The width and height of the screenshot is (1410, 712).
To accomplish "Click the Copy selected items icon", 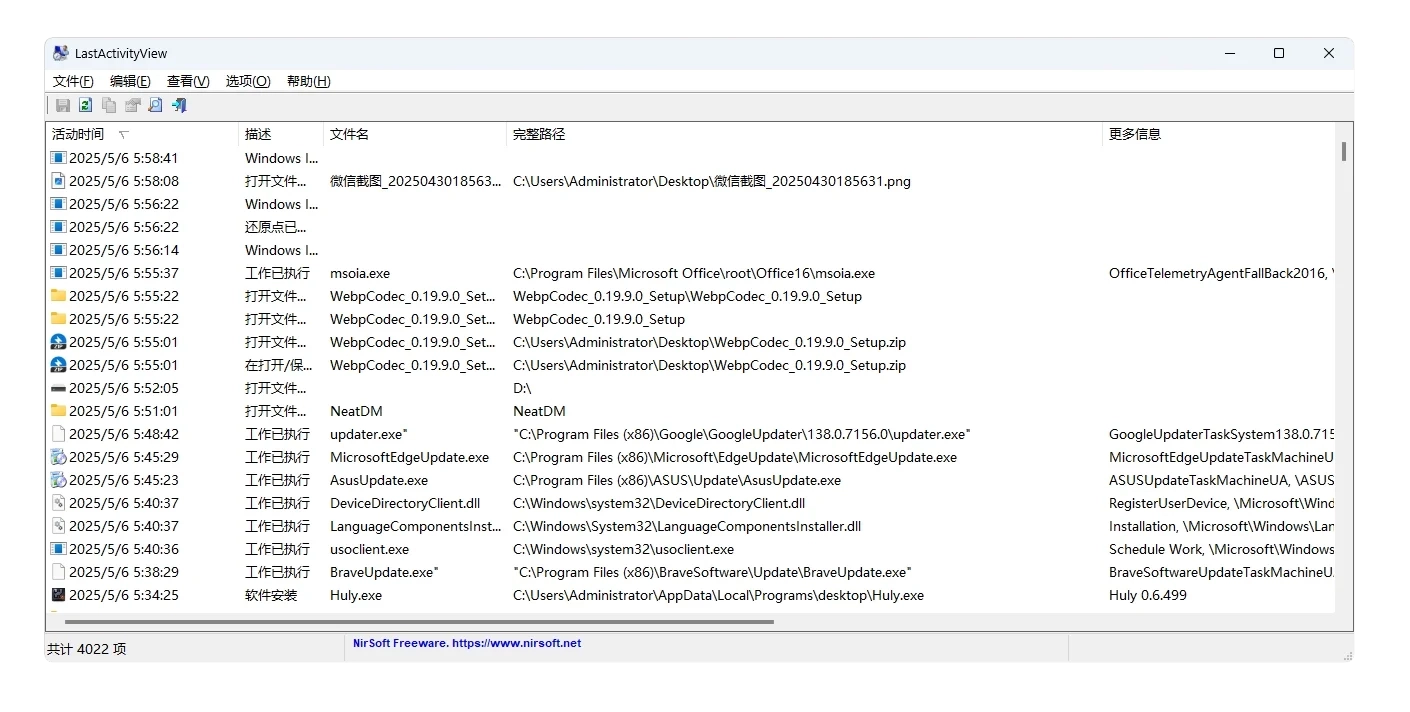I will click(x=109, y=105).
